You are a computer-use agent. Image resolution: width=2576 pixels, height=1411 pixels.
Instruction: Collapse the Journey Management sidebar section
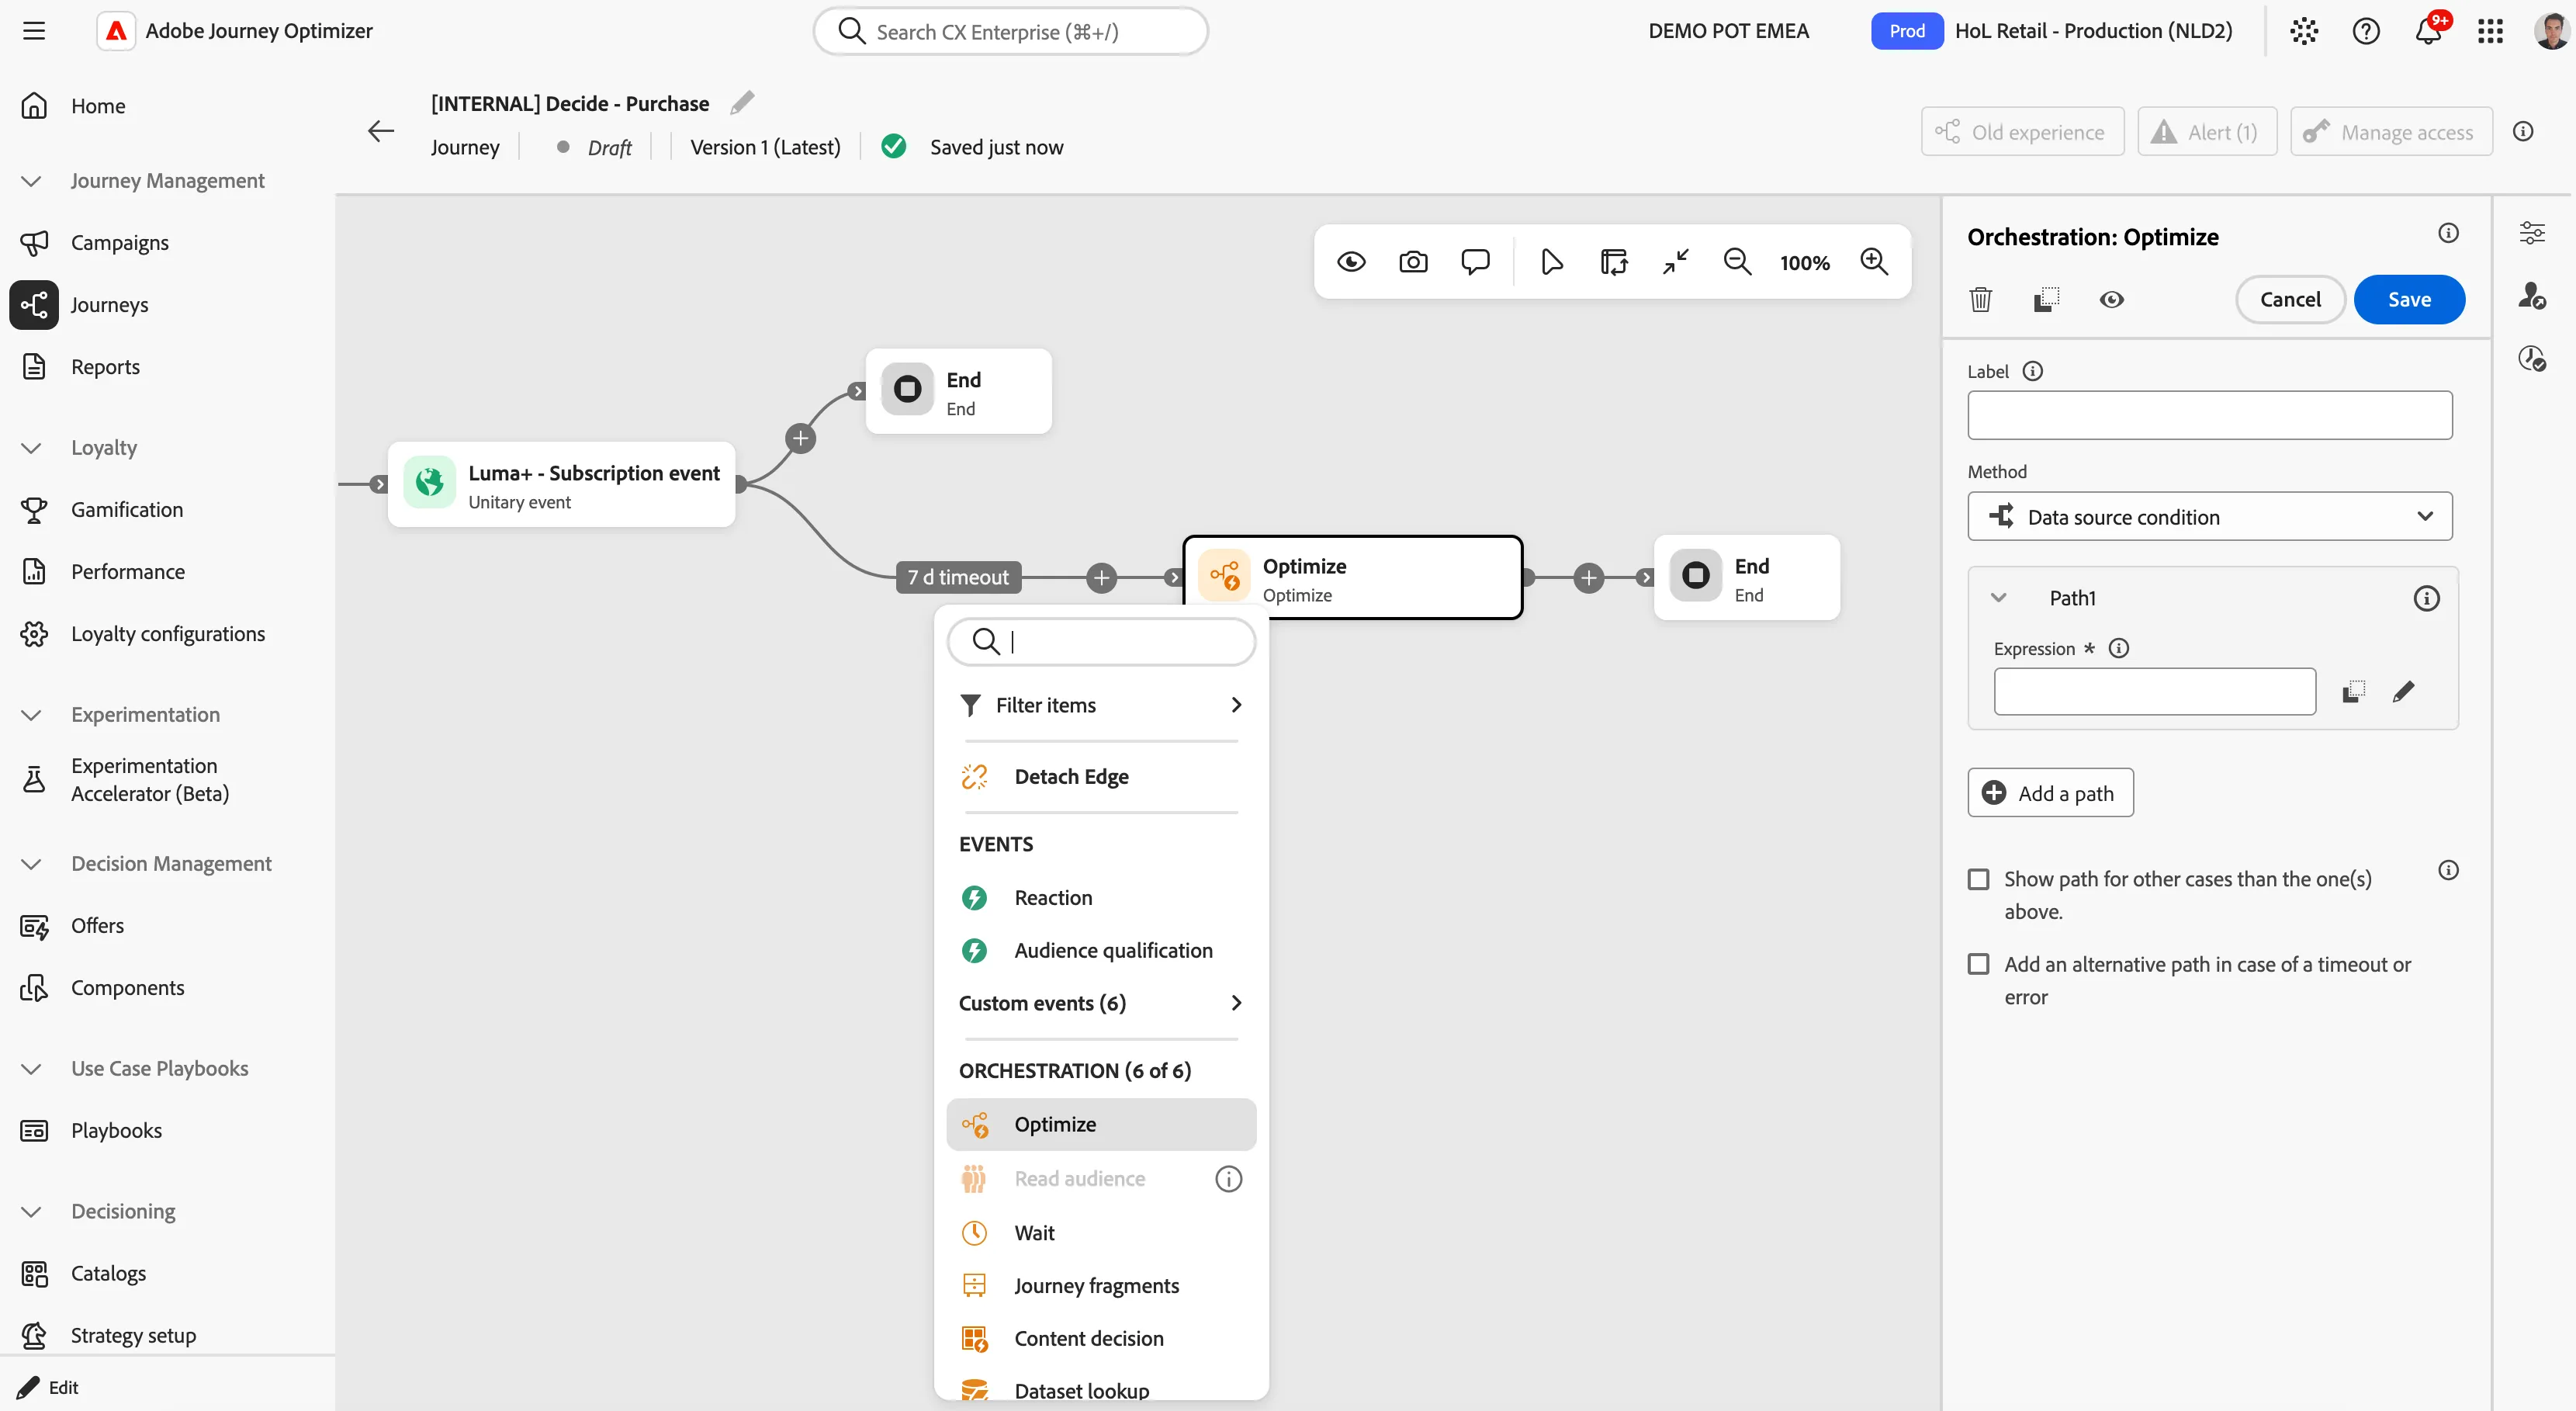(31, 181)
